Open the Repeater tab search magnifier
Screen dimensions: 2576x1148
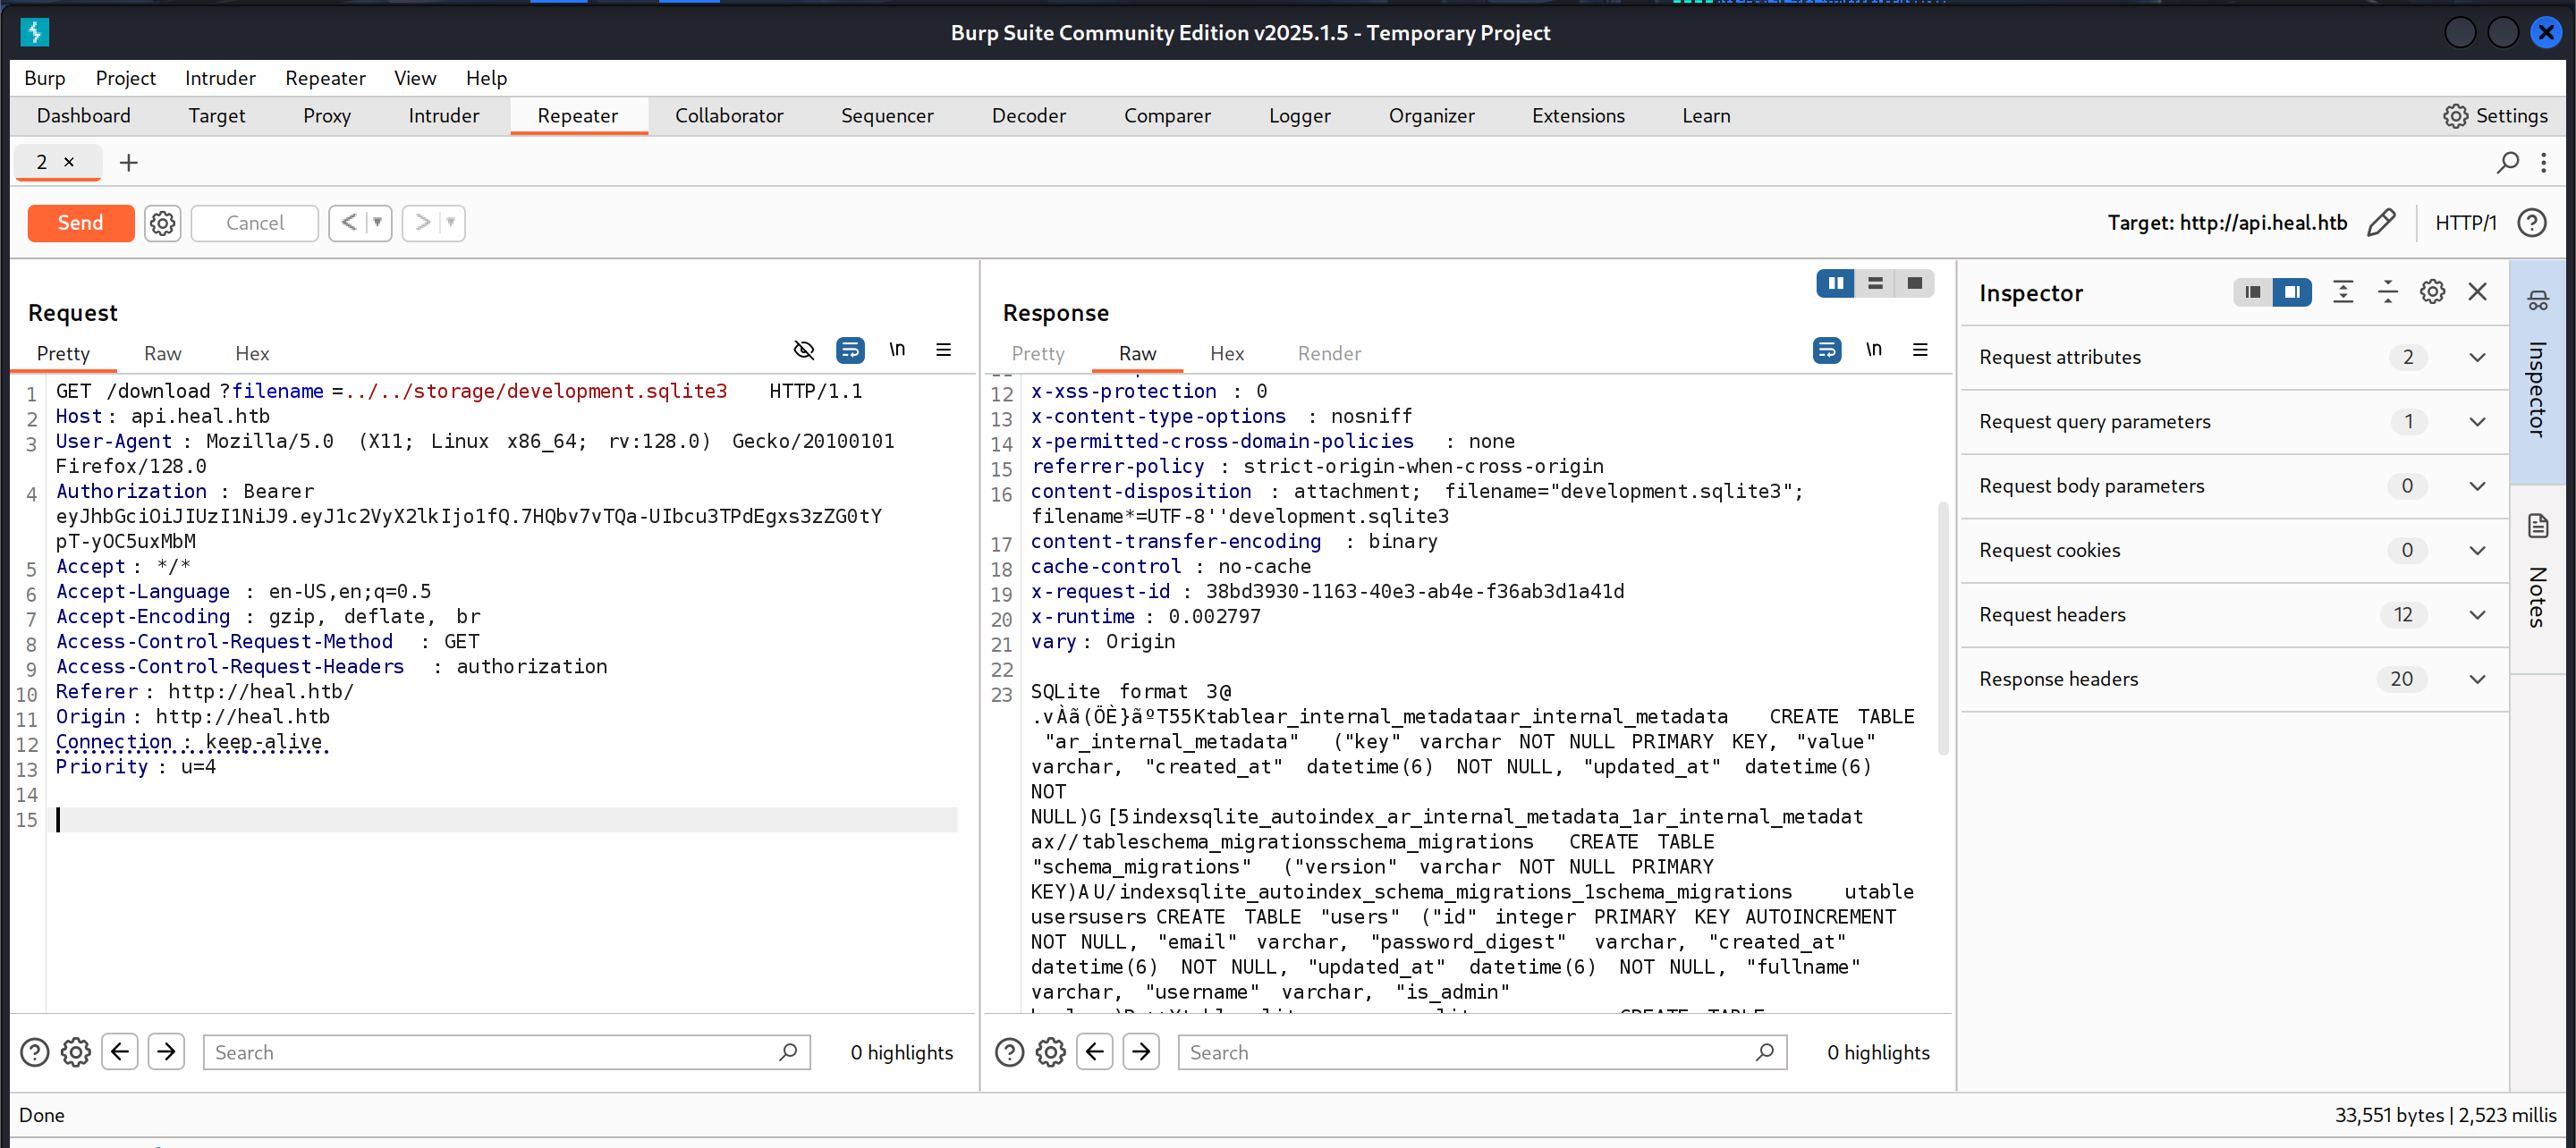pyautogui.click(x=2507, y=162)
